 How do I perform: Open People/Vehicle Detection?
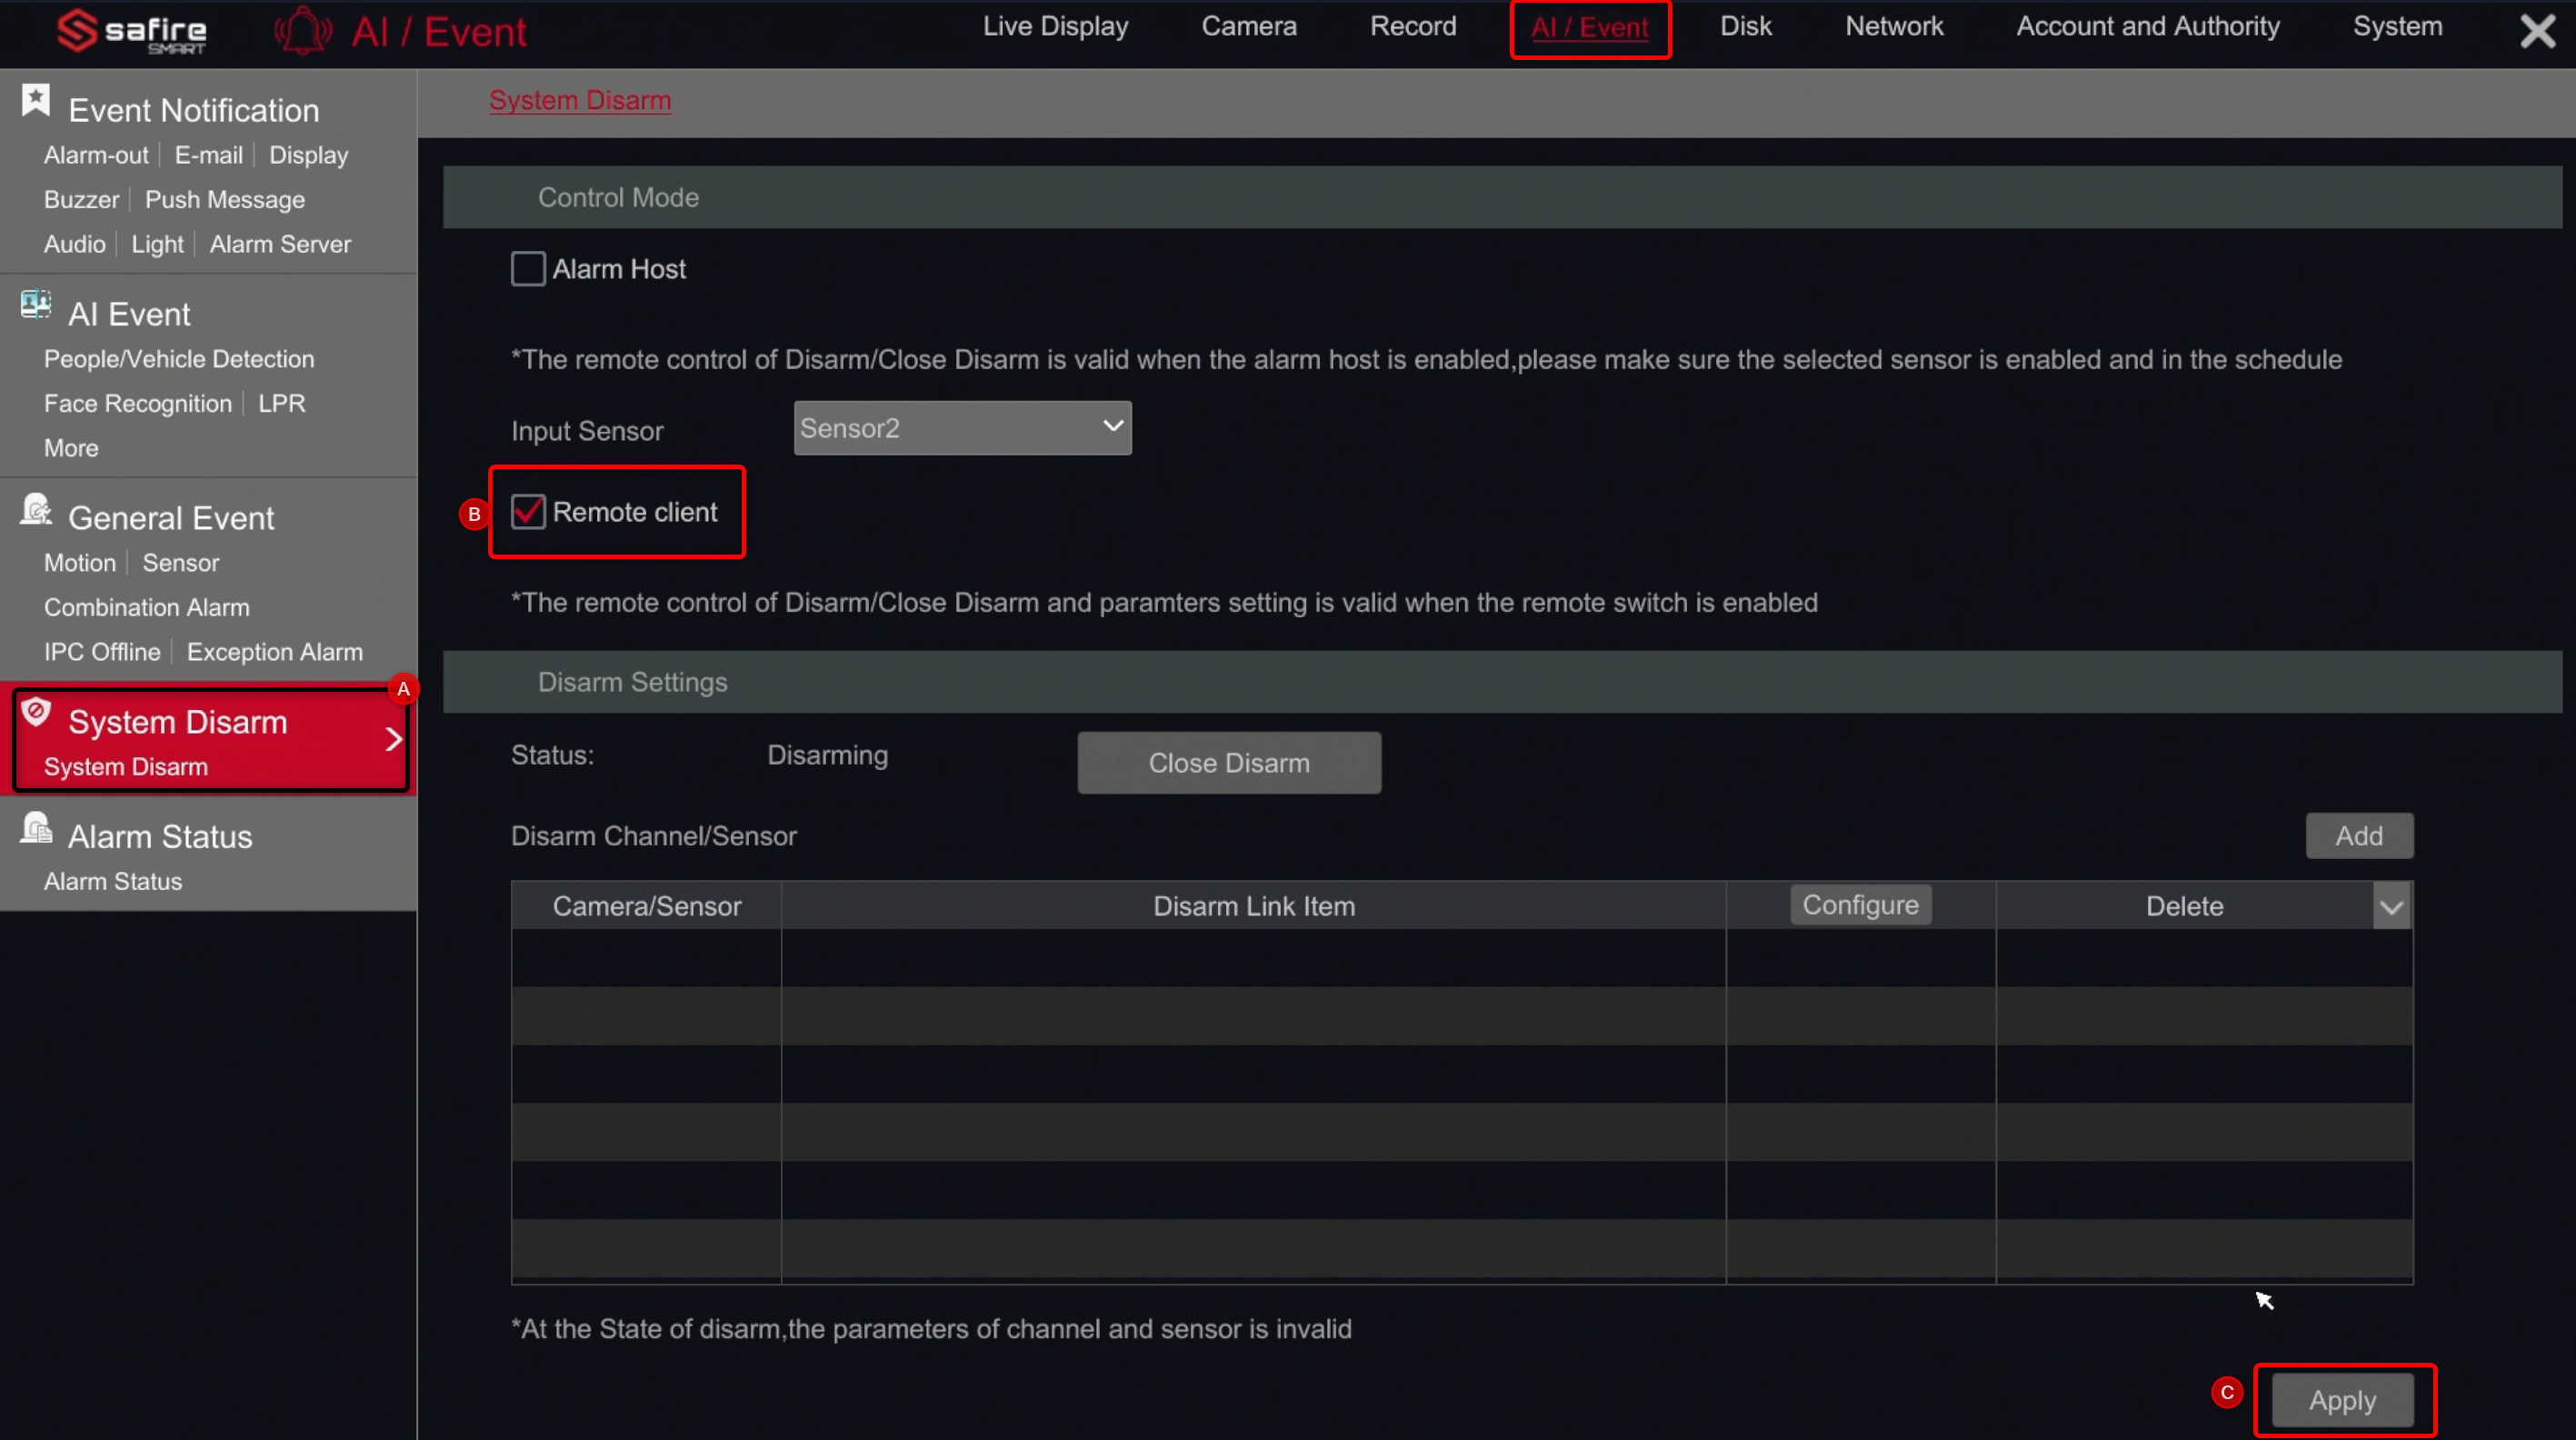point(179,359)
